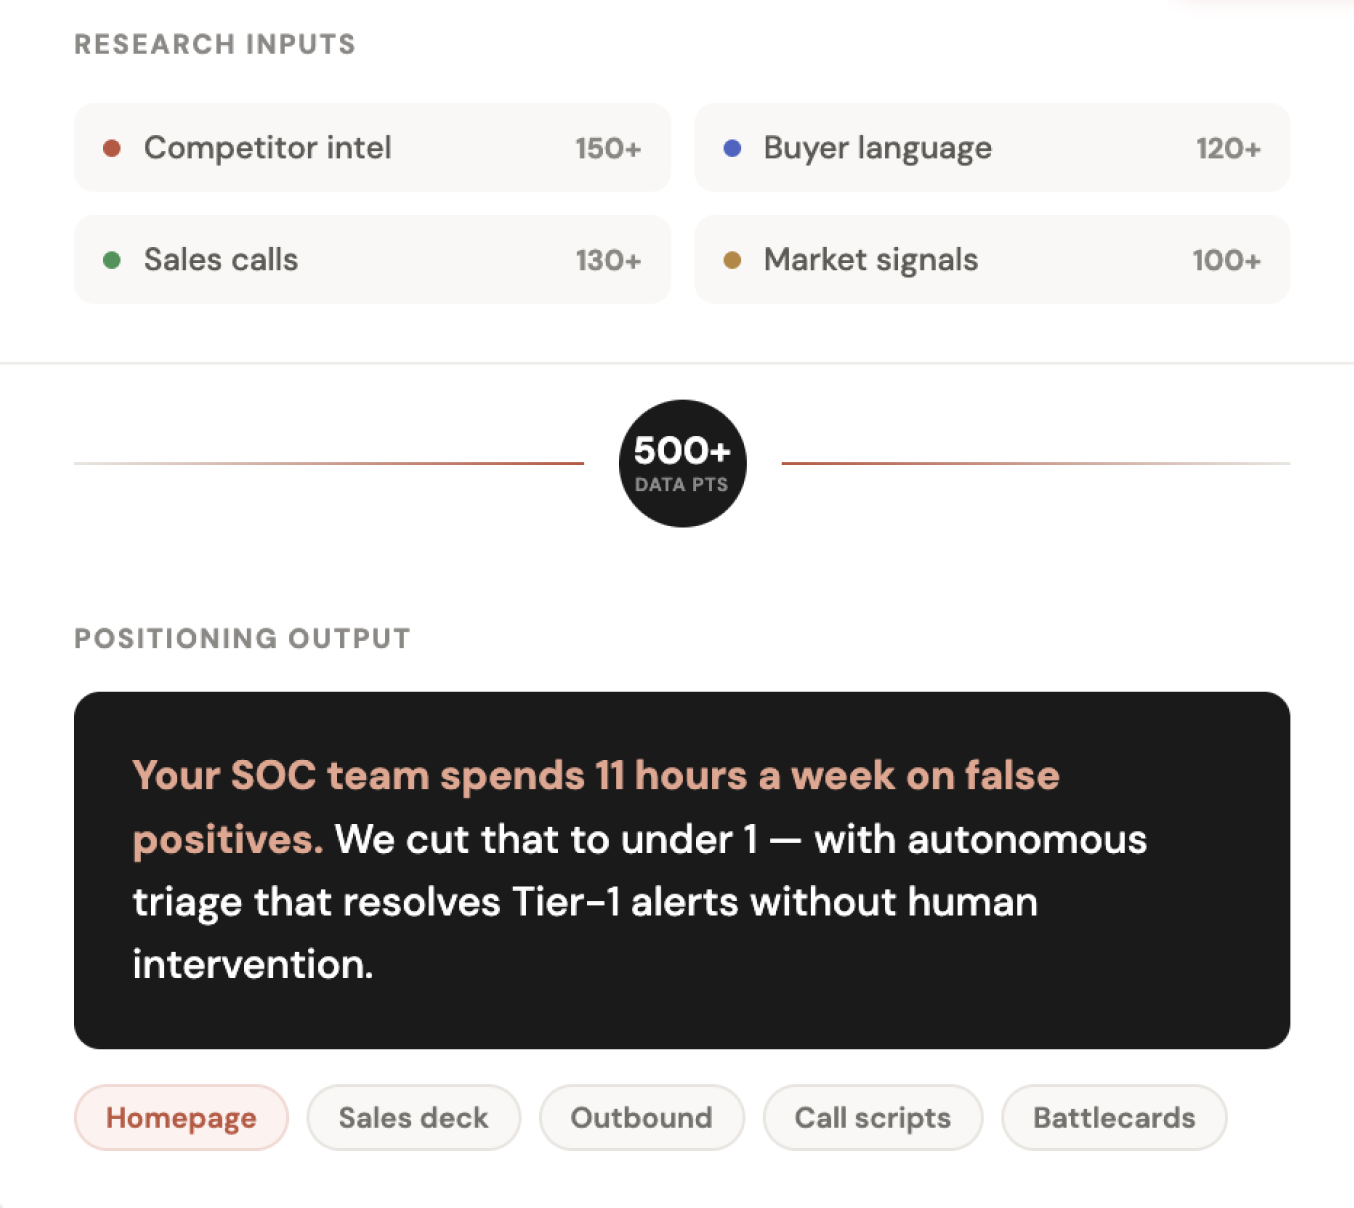This screenshot has width=1354, height=1208.
Task: Click the red dot beside Competitor intel
Action: tap(112, 148)
